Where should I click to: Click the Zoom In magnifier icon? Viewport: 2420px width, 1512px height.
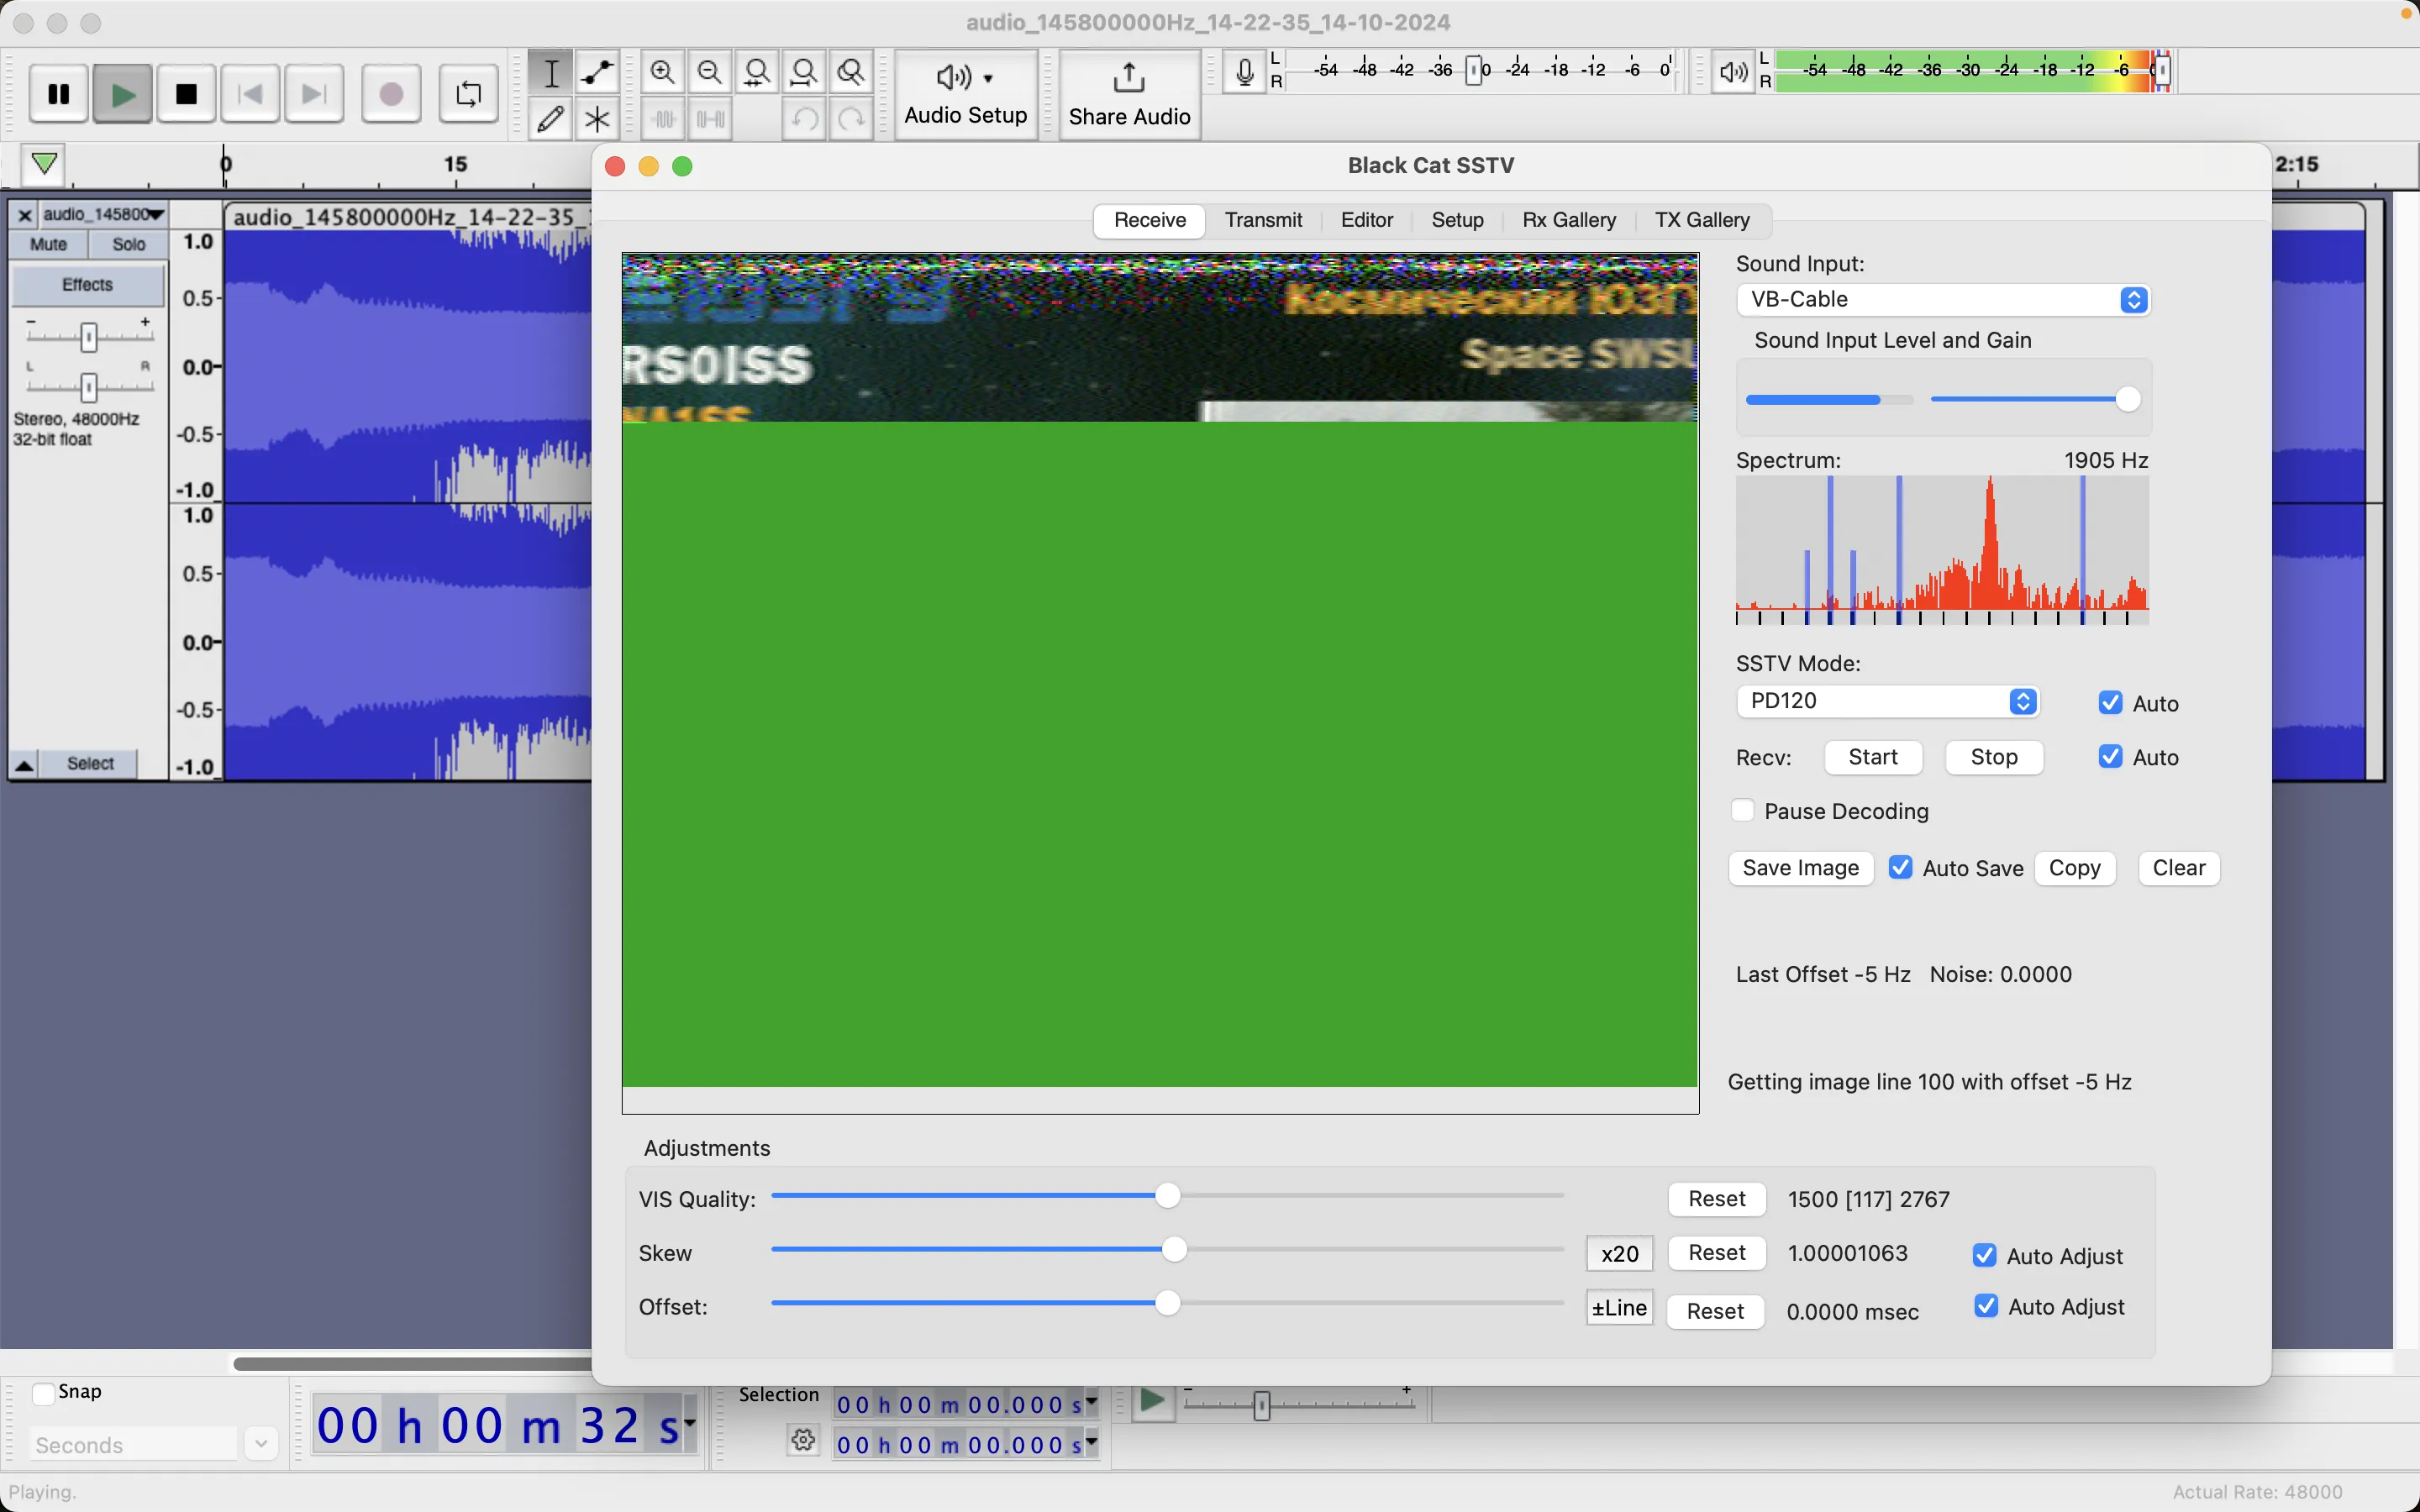(662, 72)
